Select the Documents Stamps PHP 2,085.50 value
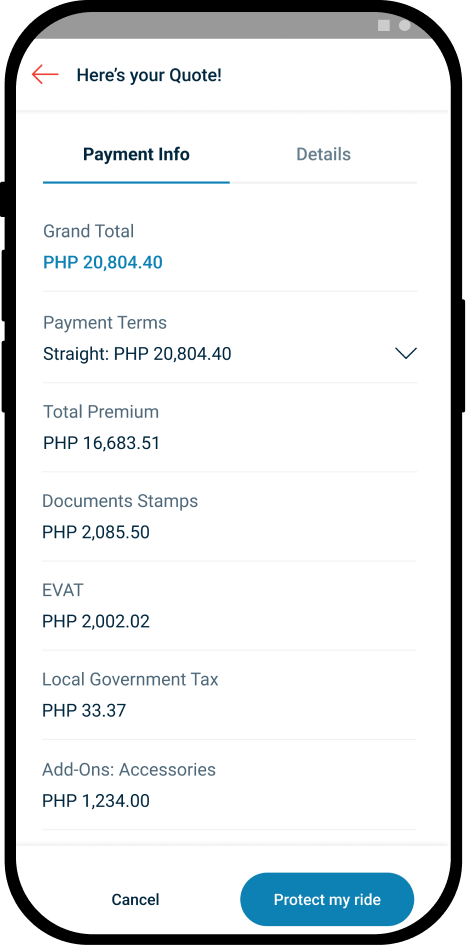466x945 pixels. pos(96,532)
